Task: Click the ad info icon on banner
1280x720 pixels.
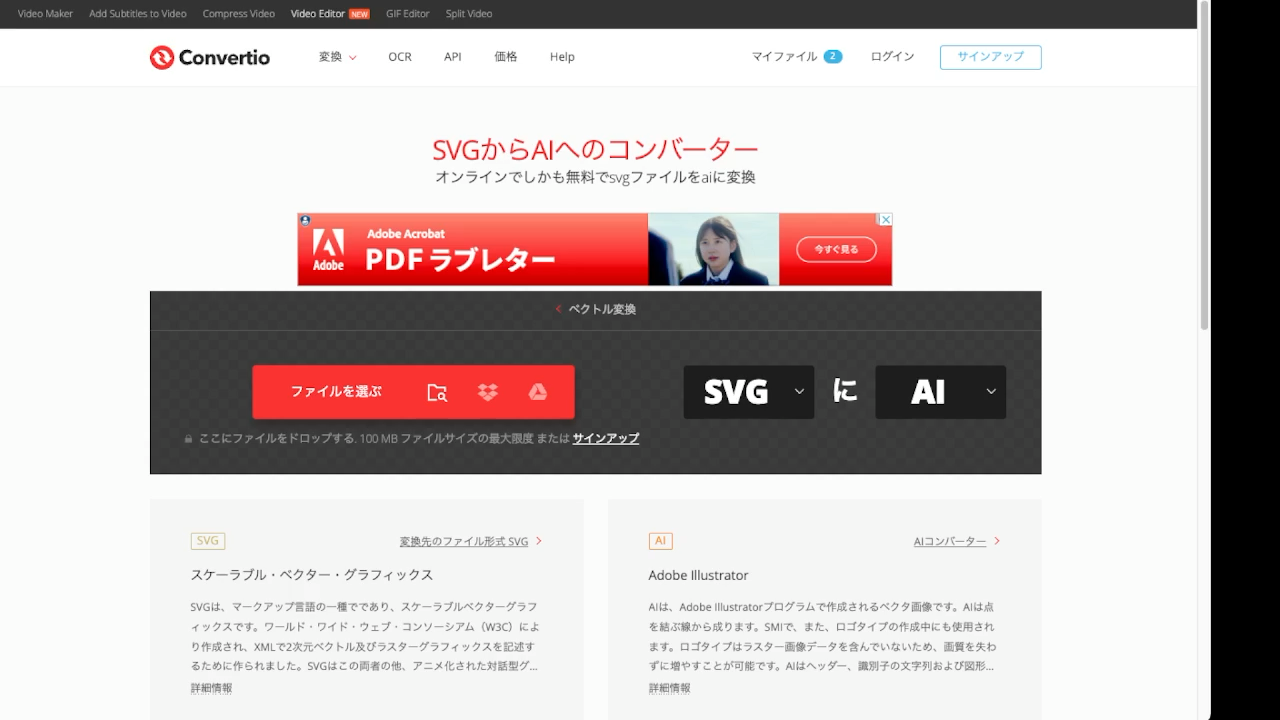Action: pos(305,220)
